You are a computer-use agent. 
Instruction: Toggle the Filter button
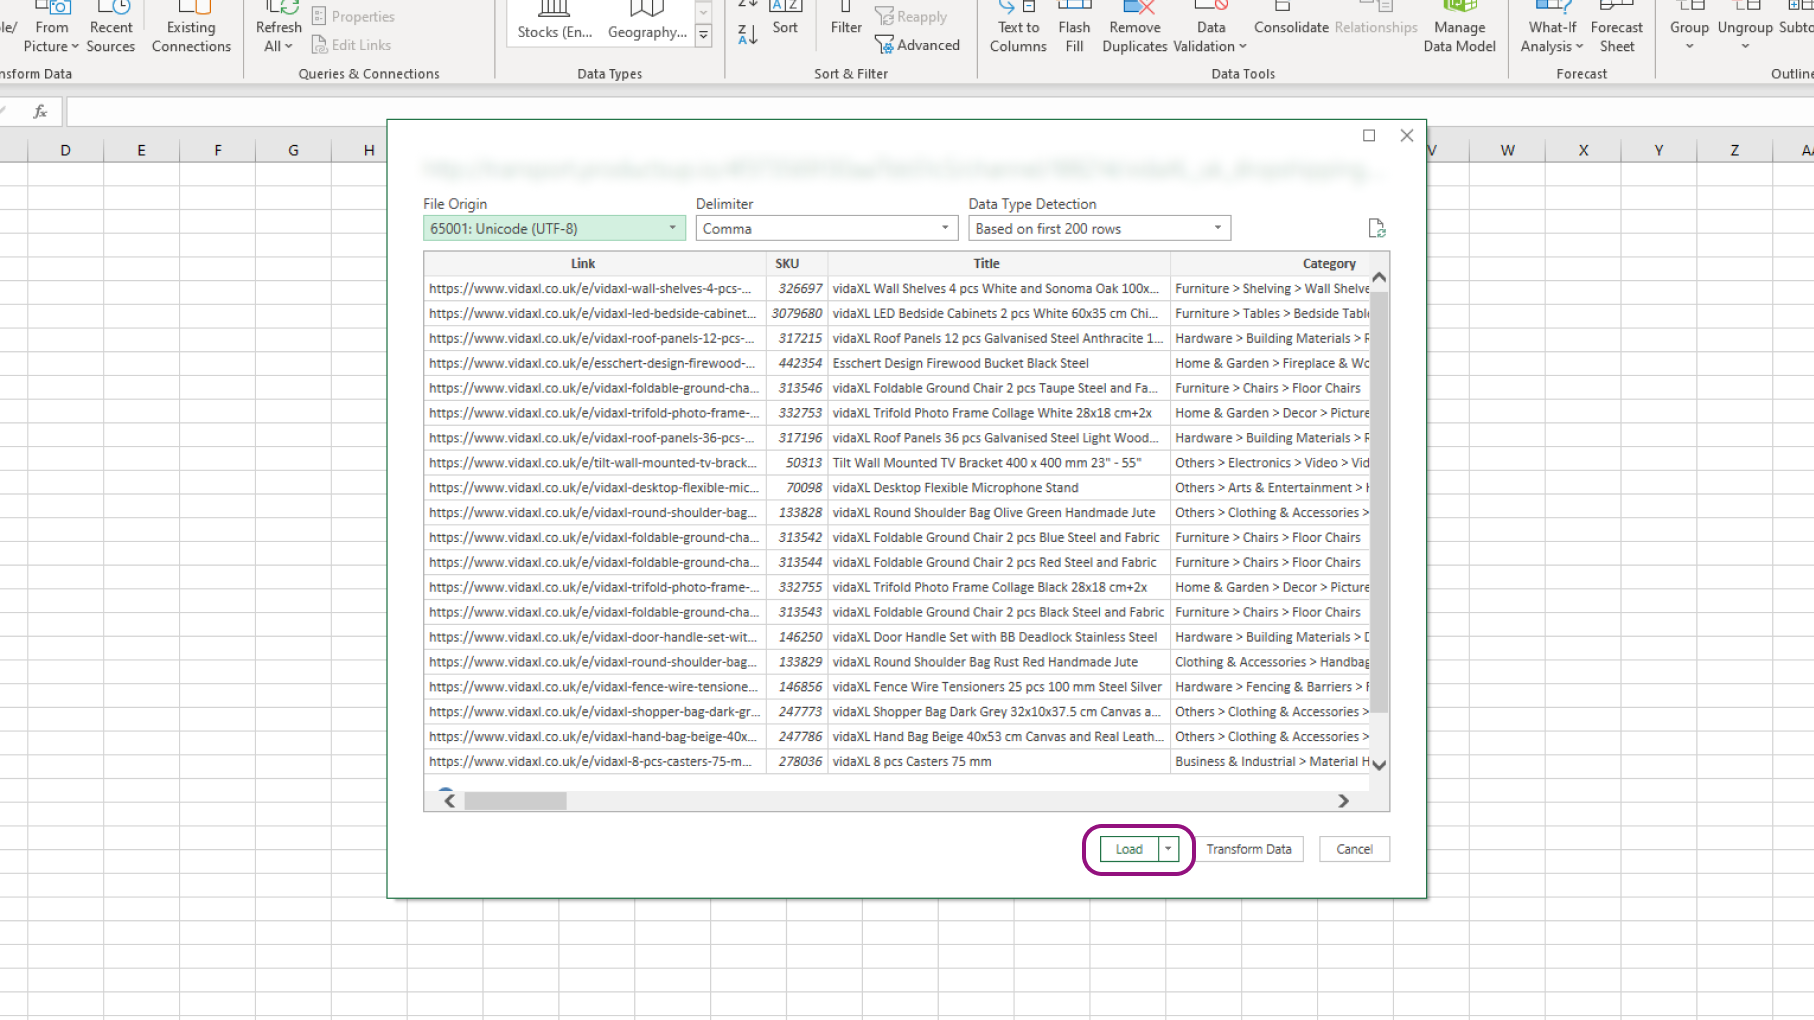846,20
